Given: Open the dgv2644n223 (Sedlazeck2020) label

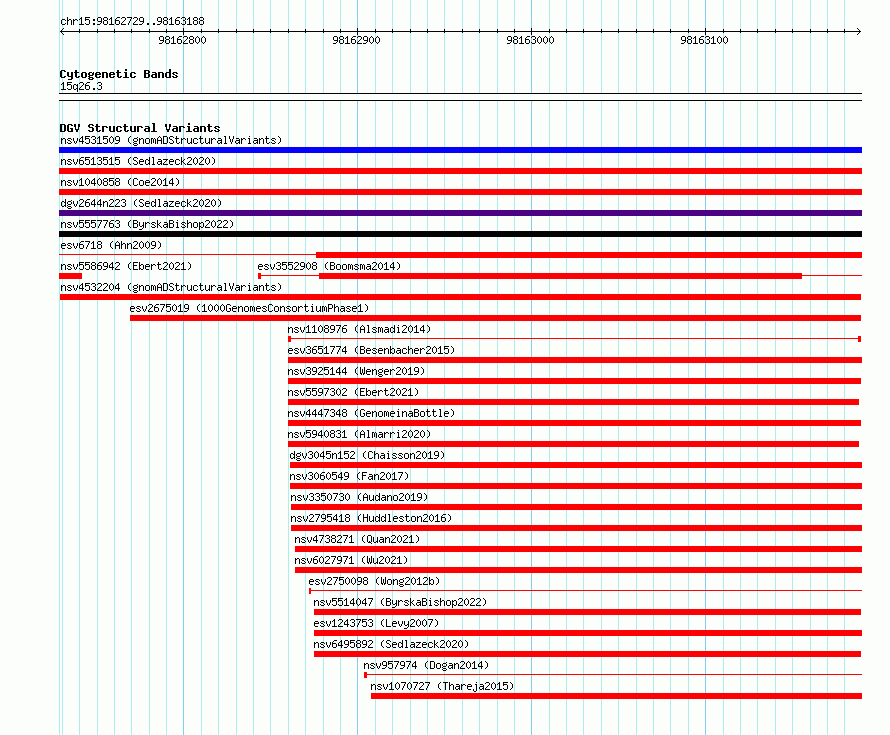Looking at the screenshot, I should [x=141, y=203].
